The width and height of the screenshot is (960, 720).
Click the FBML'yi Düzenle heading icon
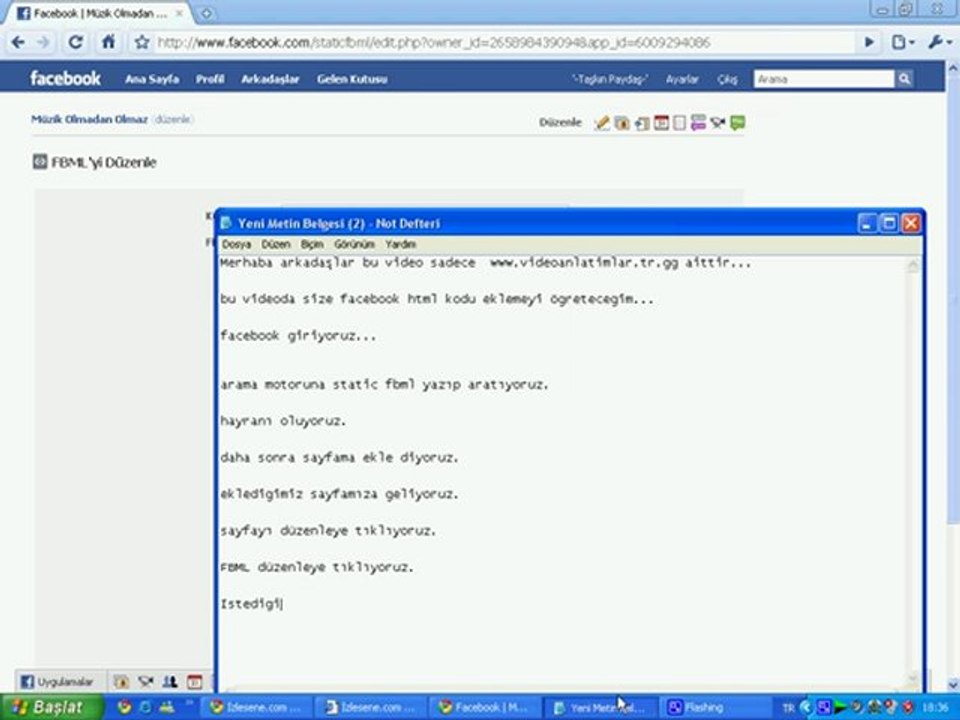click(40, 162)
